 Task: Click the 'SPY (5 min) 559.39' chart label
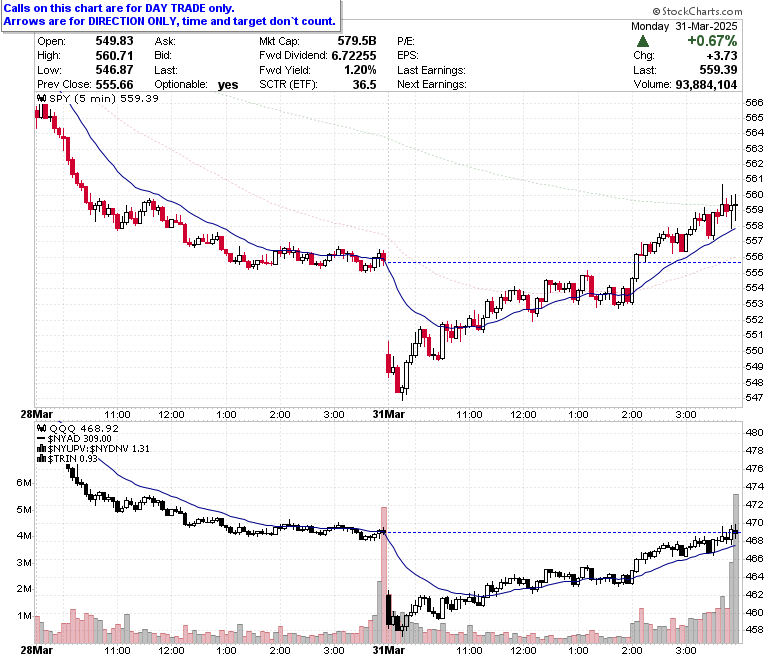(x=104, y=98)
